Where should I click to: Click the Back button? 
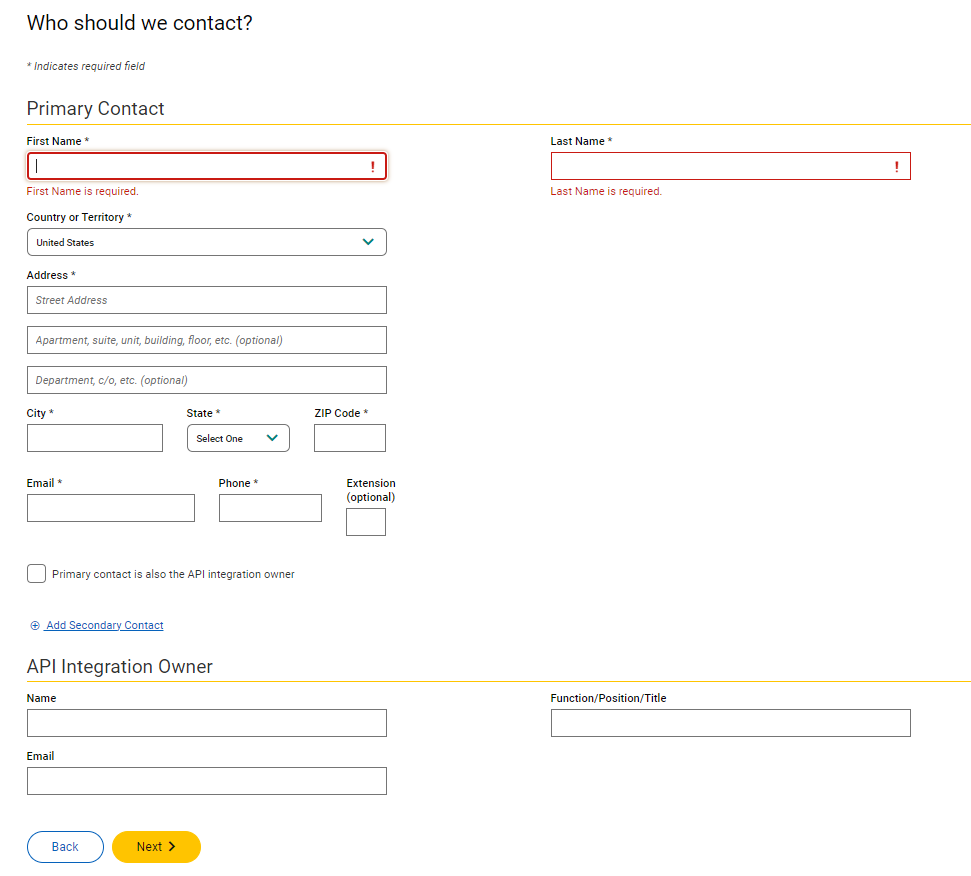[65, 847]
